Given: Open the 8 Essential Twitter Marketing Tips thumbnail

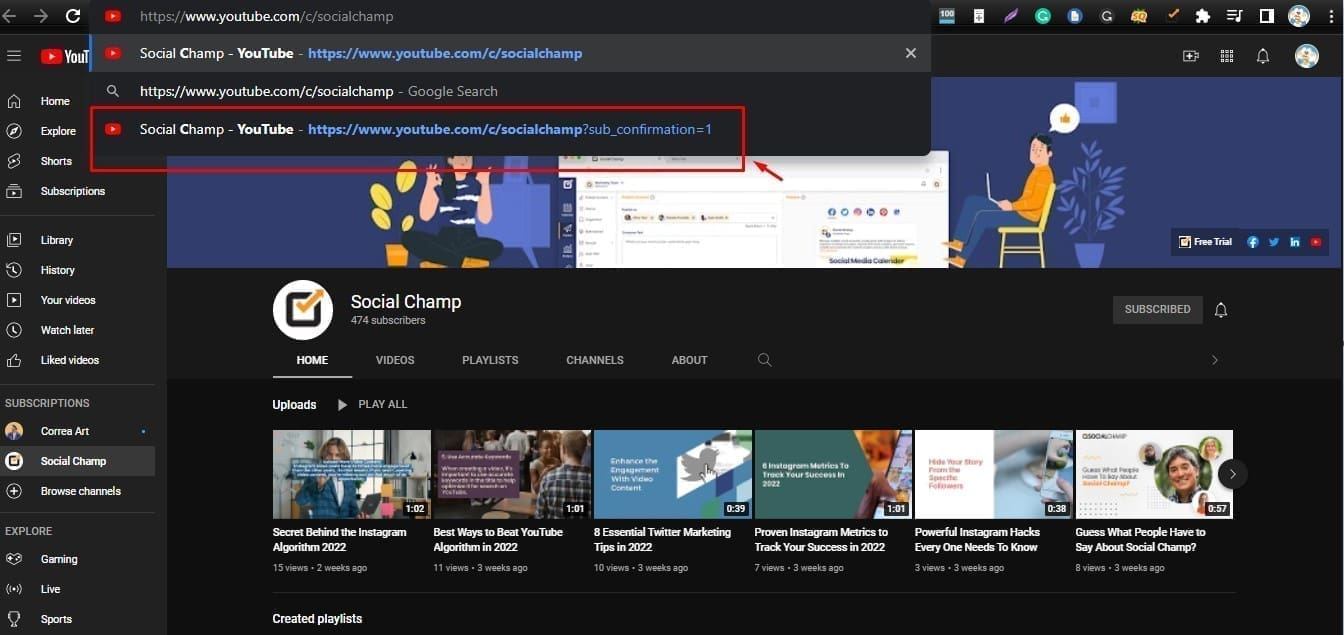Looking at the screenshot, I should 672,474.
